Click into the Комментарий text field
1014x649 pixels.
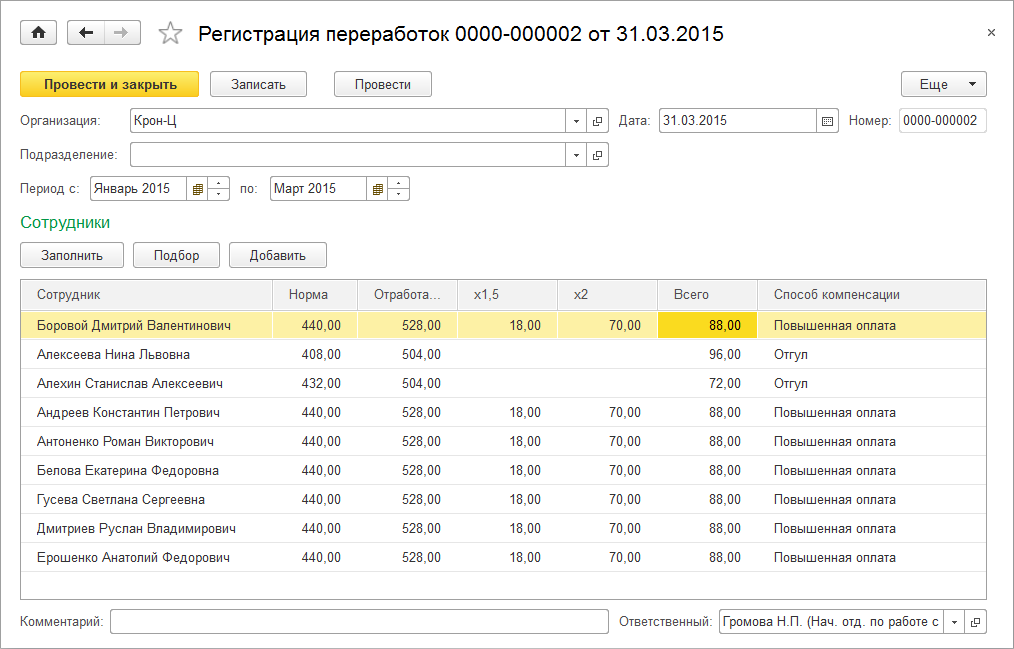(359, 622)
